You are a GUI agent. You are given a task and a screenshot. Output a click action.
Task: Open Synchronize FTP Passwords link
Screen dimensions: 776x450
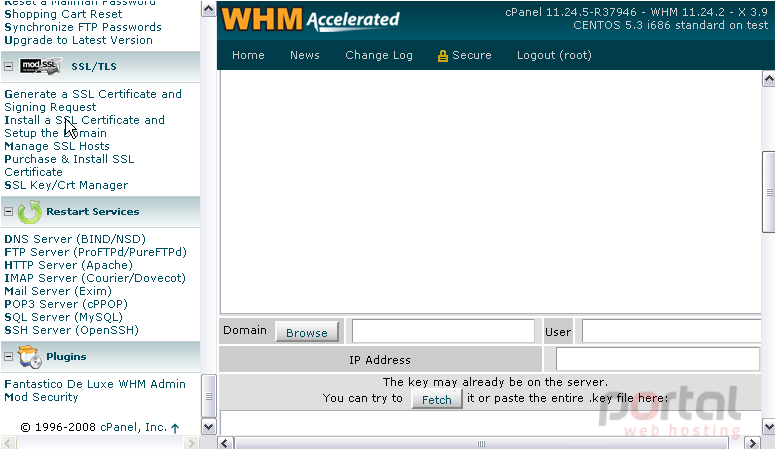pos(83,27)
